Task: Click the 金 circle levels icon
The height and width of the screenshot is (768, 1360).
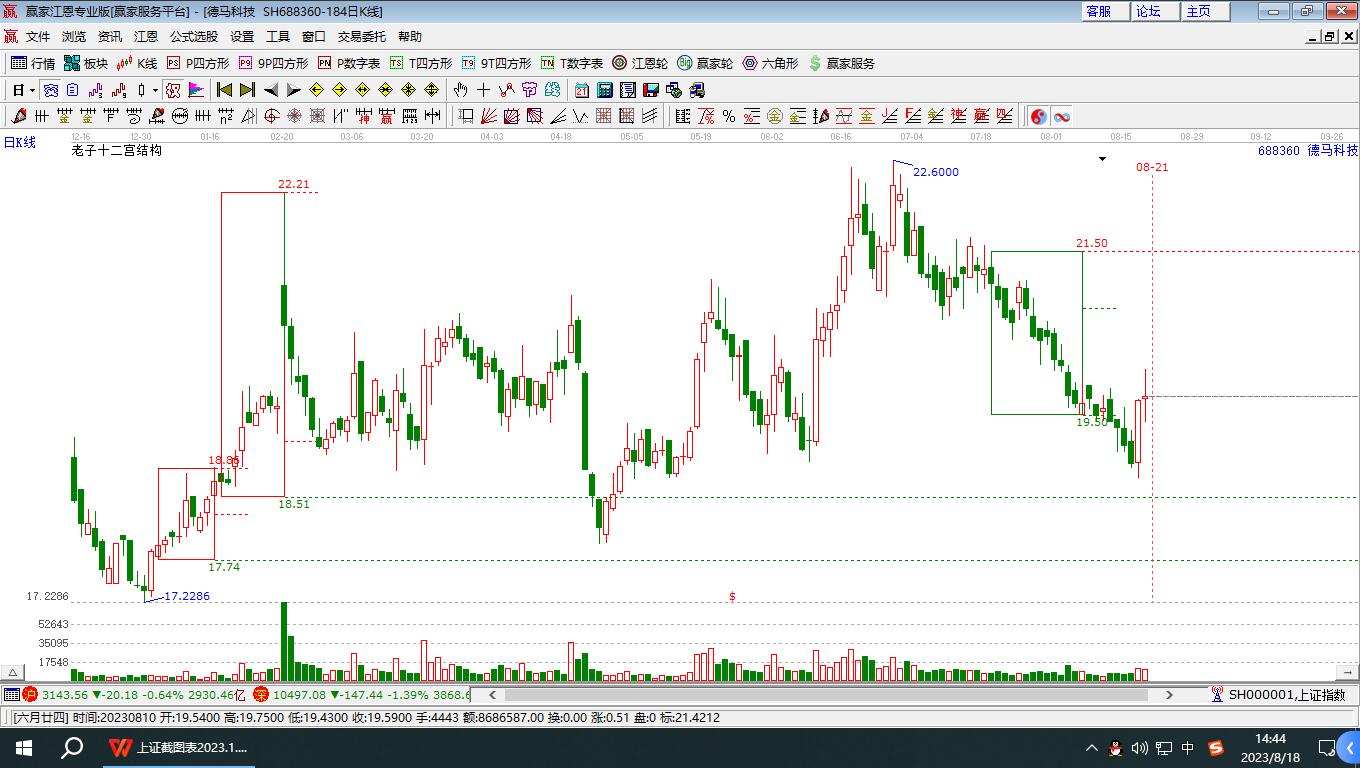Action: [x=775, y=116]
